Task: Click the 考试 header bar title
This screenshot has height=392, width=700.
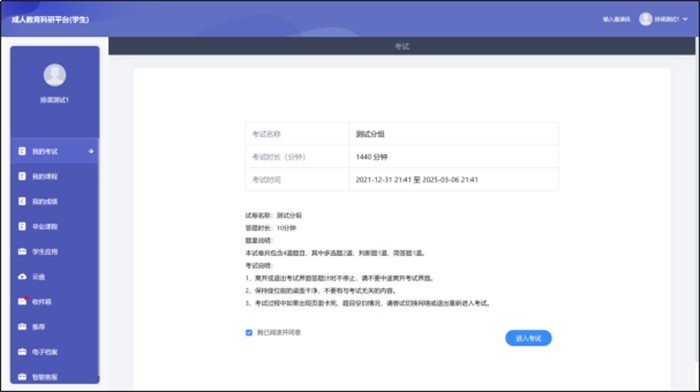Action: tap(402, 46)
